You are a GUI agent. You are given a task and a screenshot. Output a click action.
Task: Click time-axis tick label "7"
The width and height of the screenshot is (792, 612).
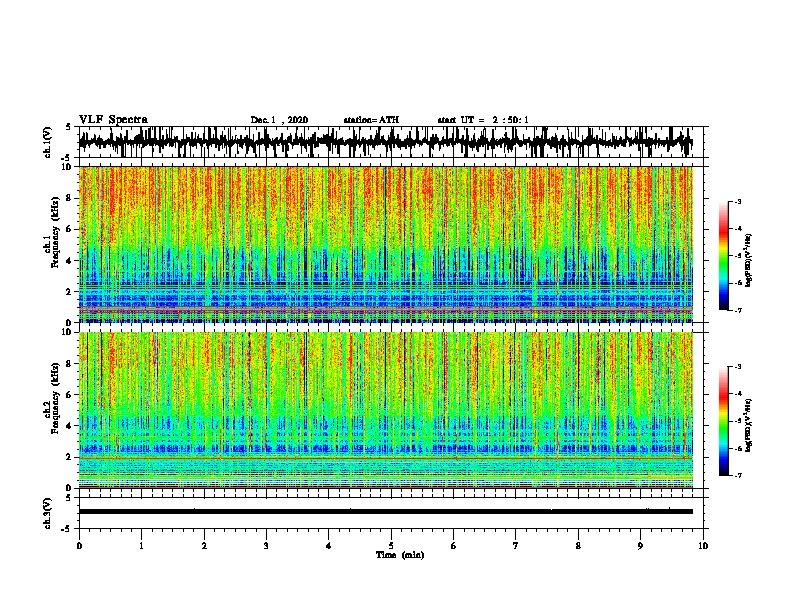pos(516,546)
